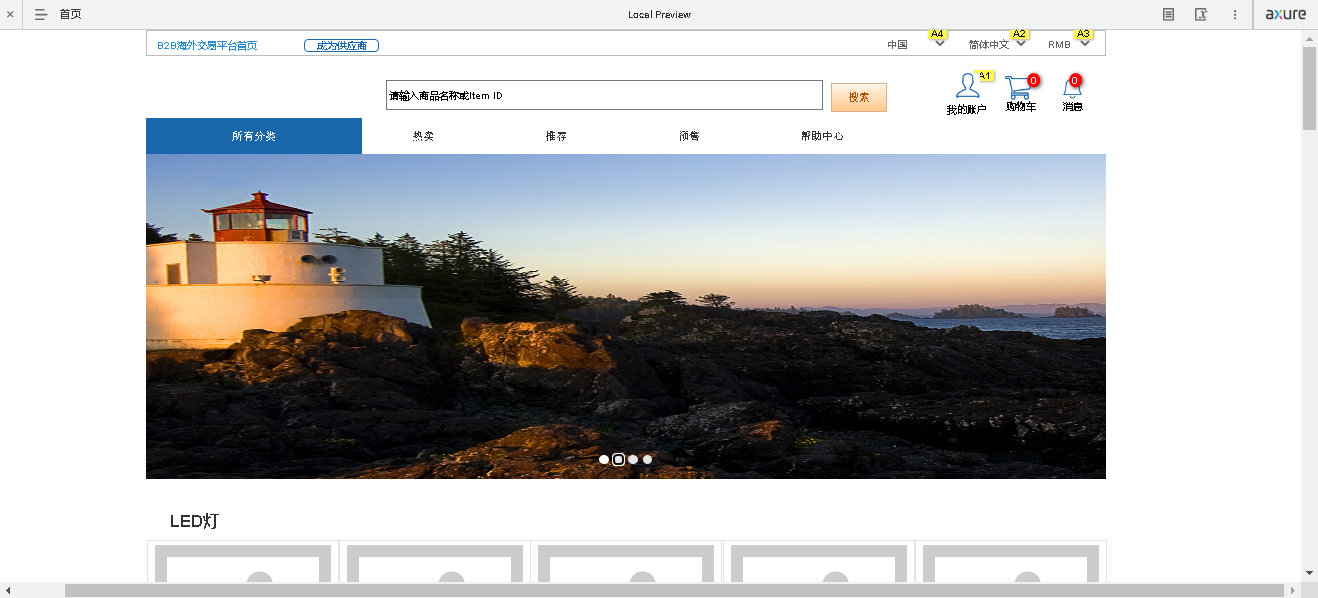Click the horizontal scrollbar left arrow

8,590
